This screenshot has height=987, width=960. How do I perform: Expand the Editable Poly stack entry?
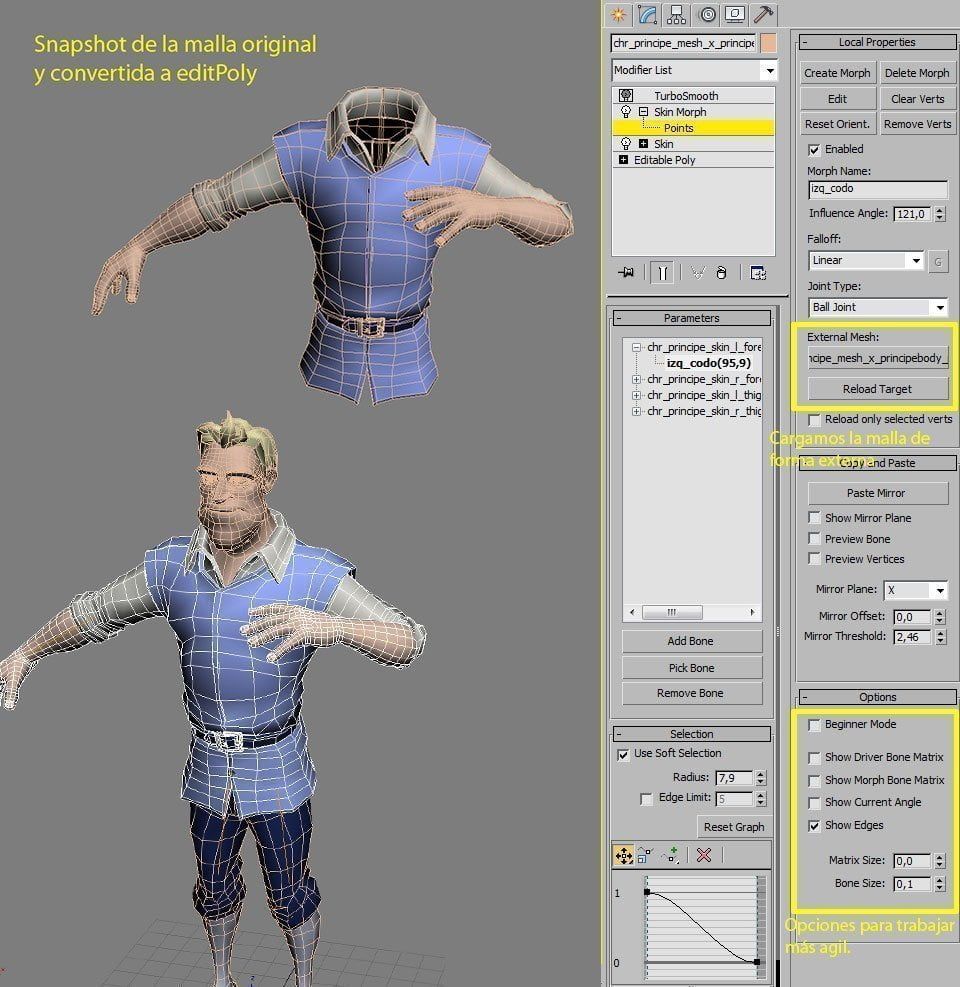tap(623, 160)
